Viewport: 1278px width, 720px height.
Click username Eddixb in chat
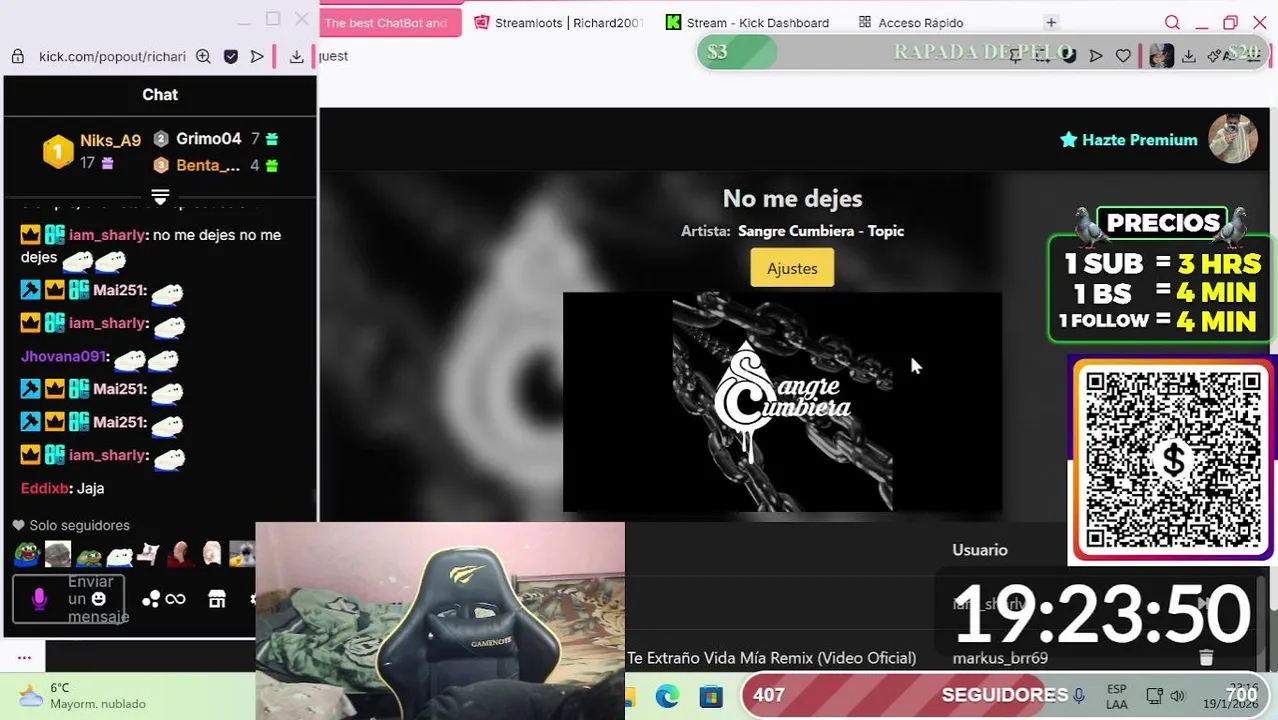(x=45, y=488)
